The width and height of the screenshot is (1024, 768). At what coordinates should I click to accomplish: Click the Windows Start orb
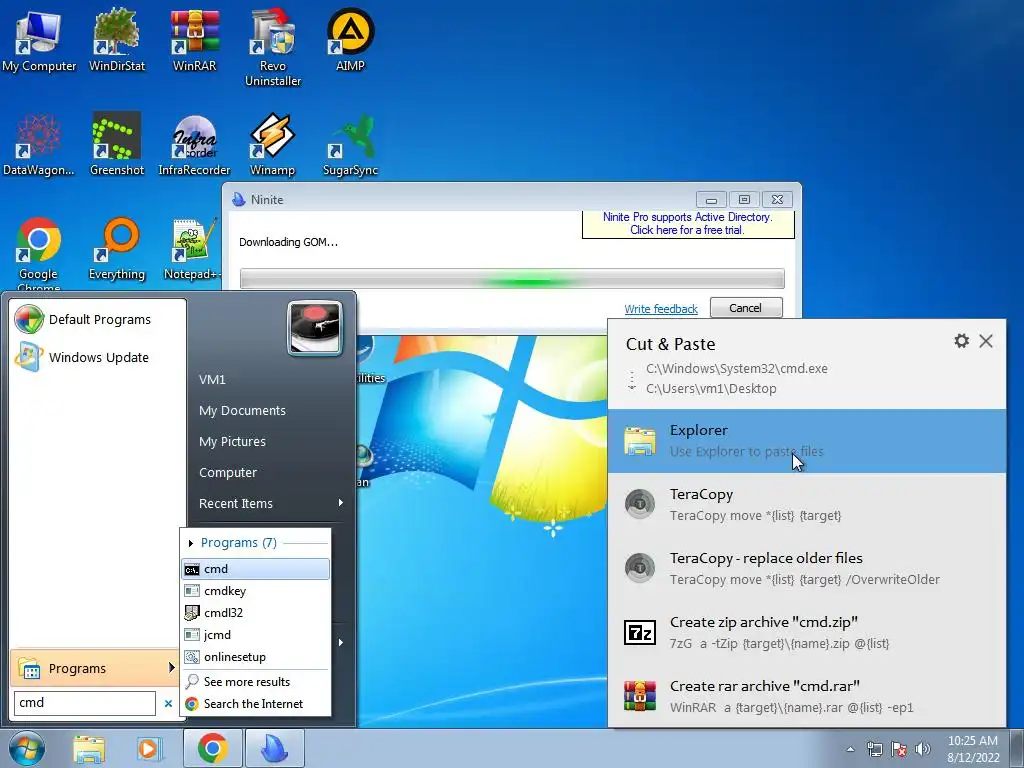26,748
